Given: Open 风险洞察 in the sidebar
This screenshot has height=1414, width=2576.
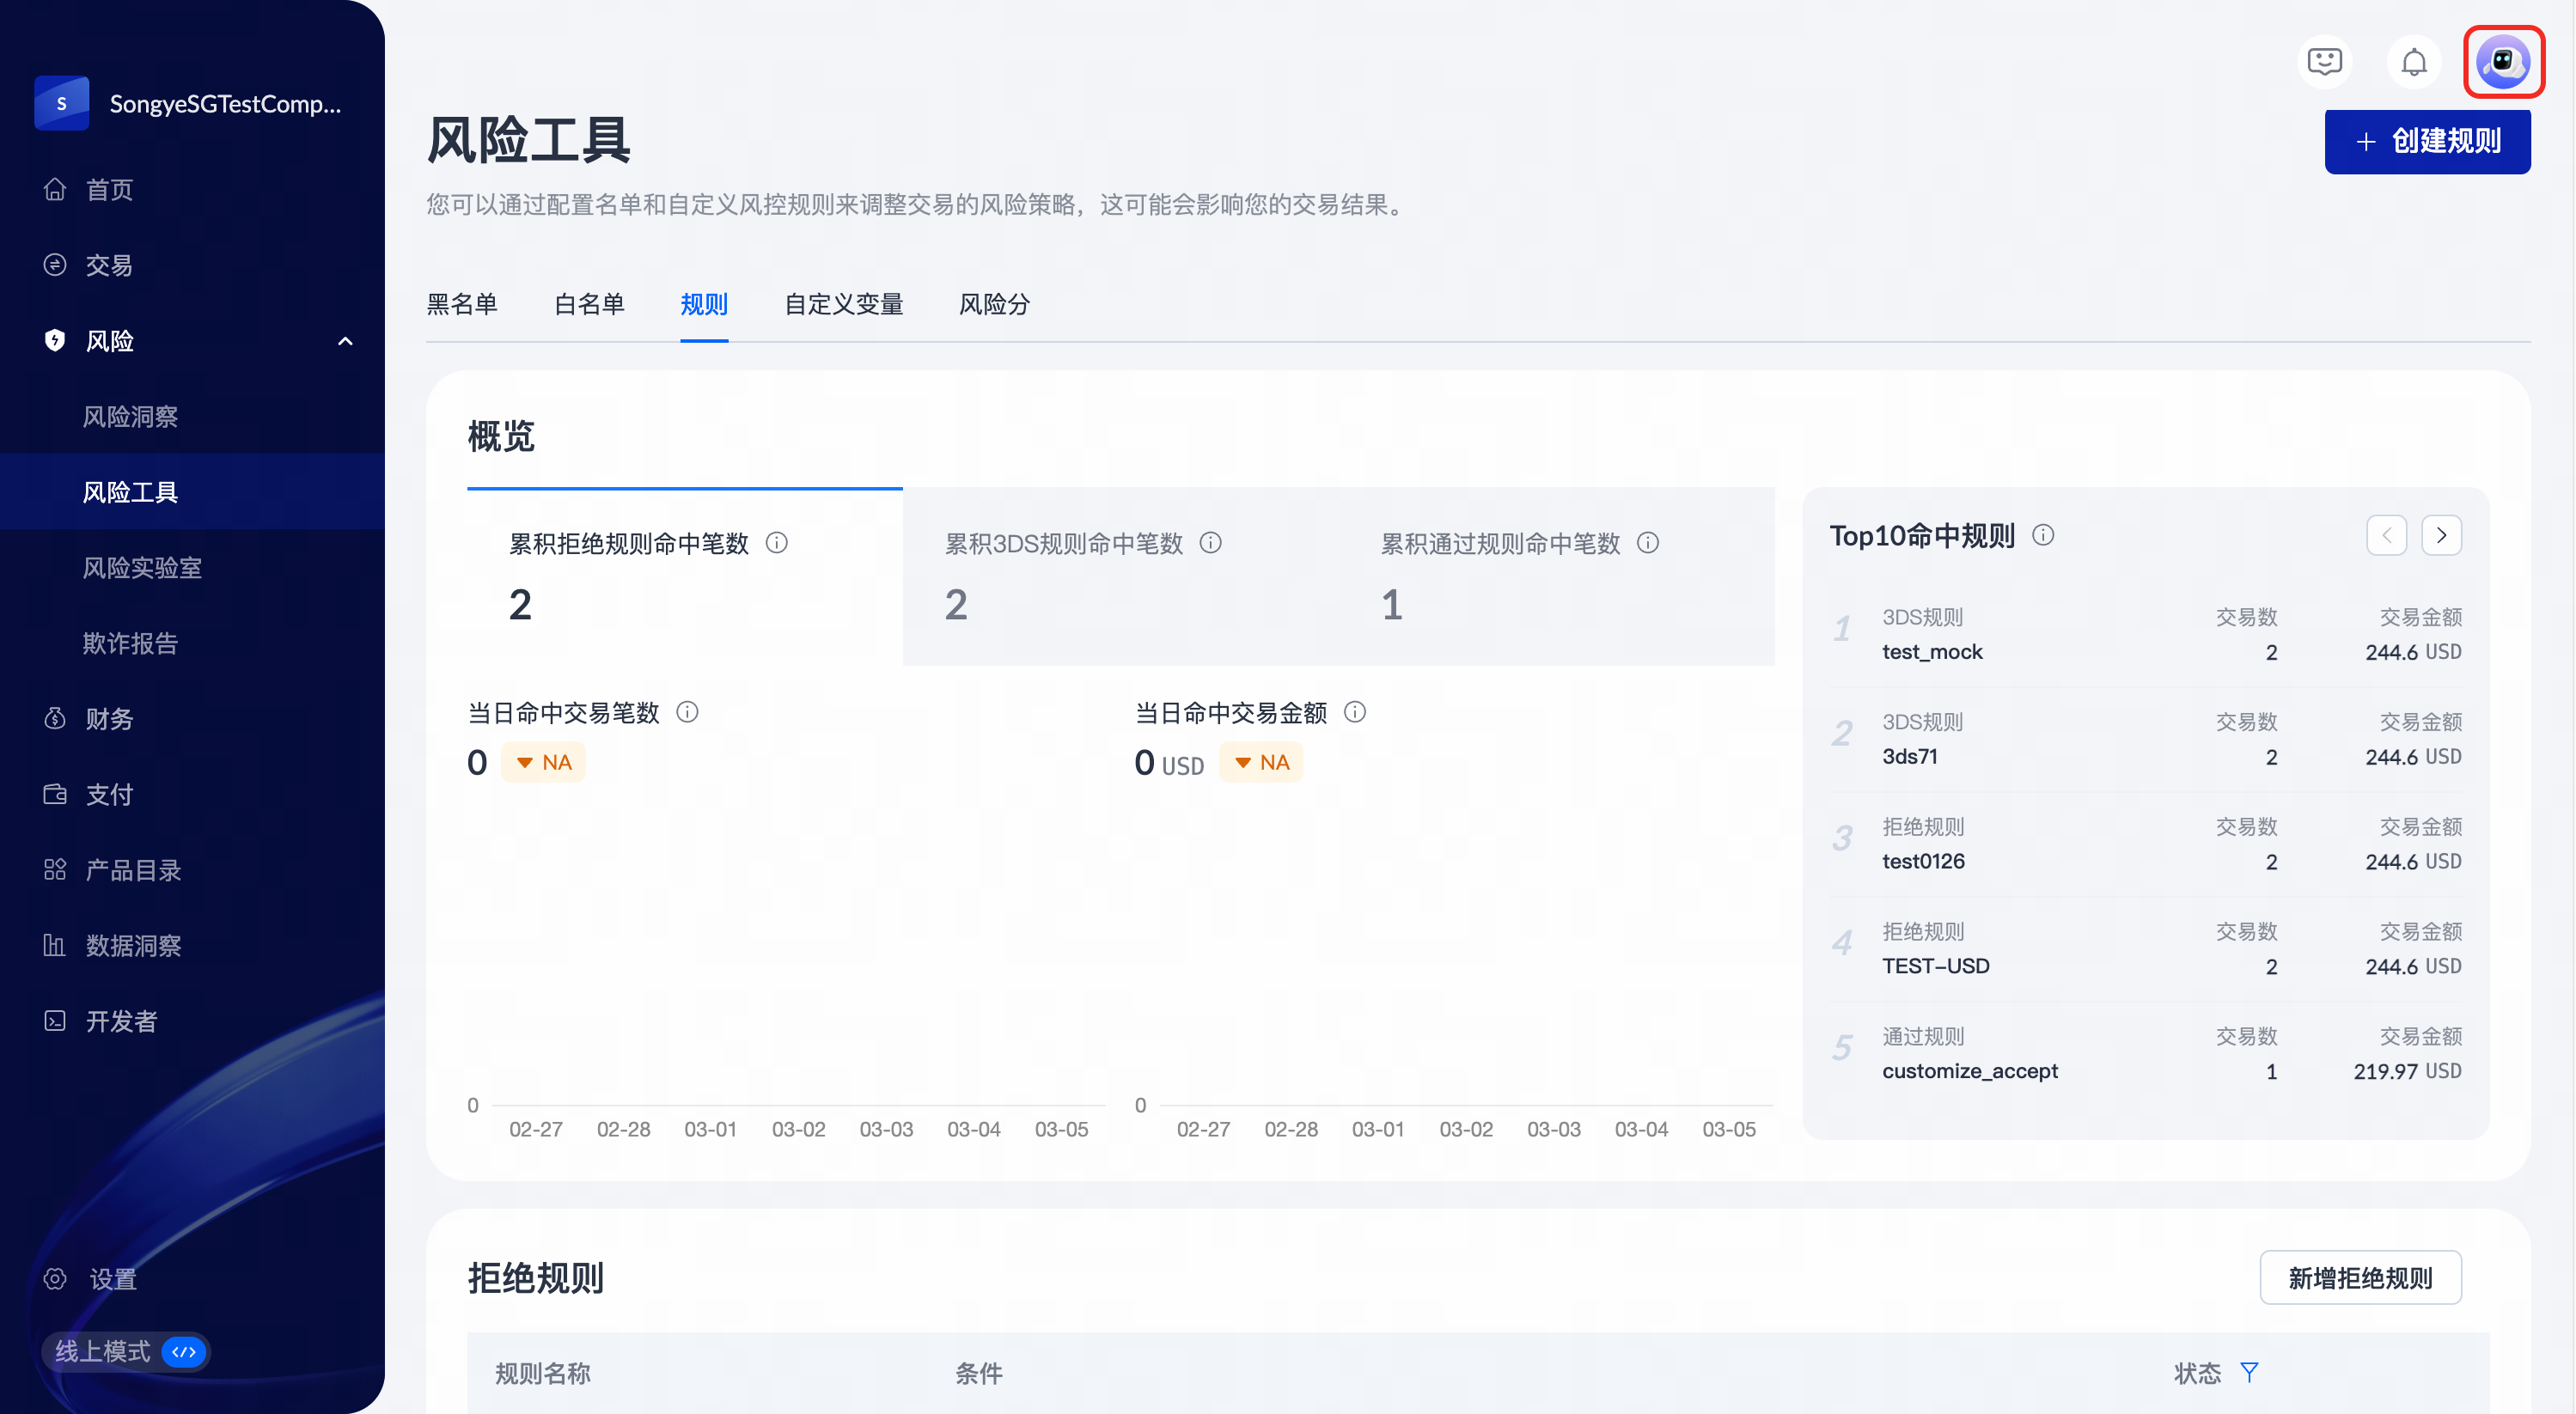Looking at the screenshot, I should 130,416.
